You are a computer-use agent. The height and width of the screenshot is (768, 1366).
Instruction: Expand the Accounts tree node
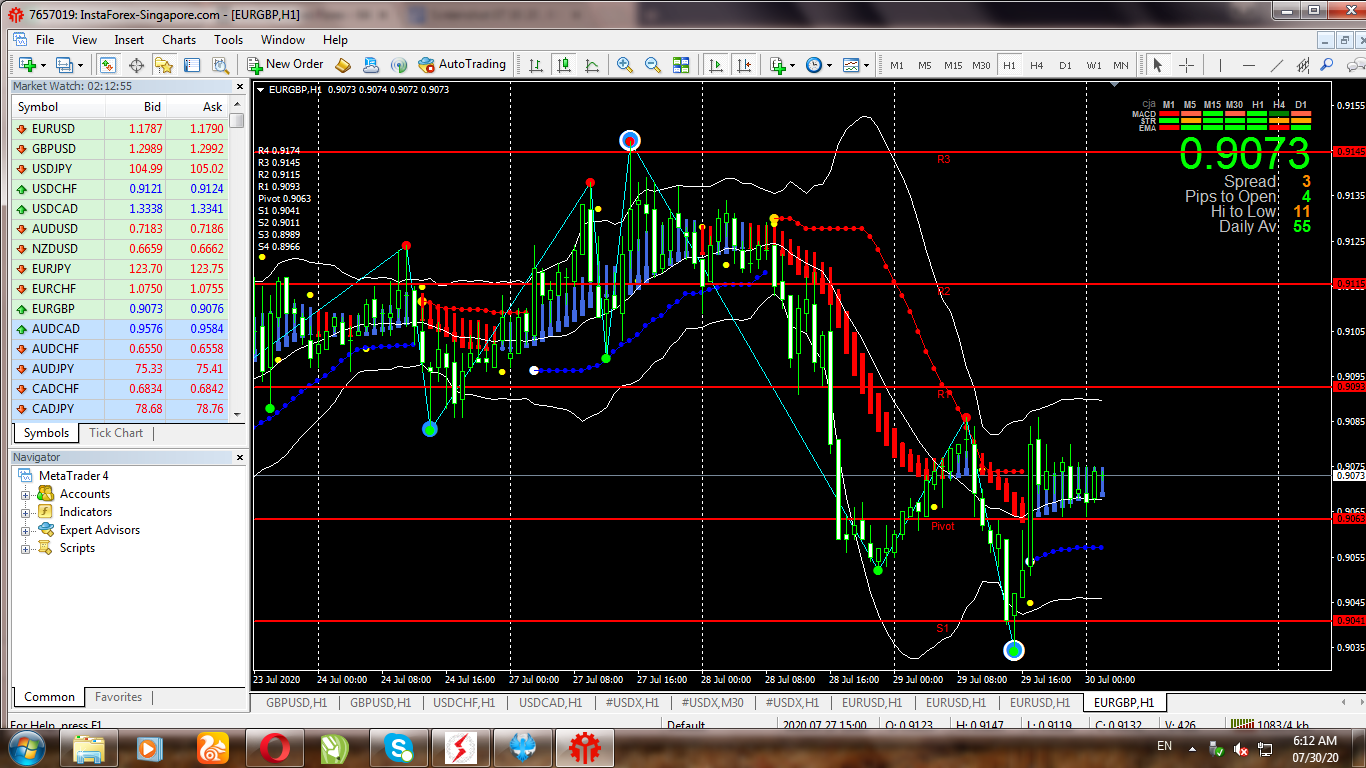[x=26, y=494]
